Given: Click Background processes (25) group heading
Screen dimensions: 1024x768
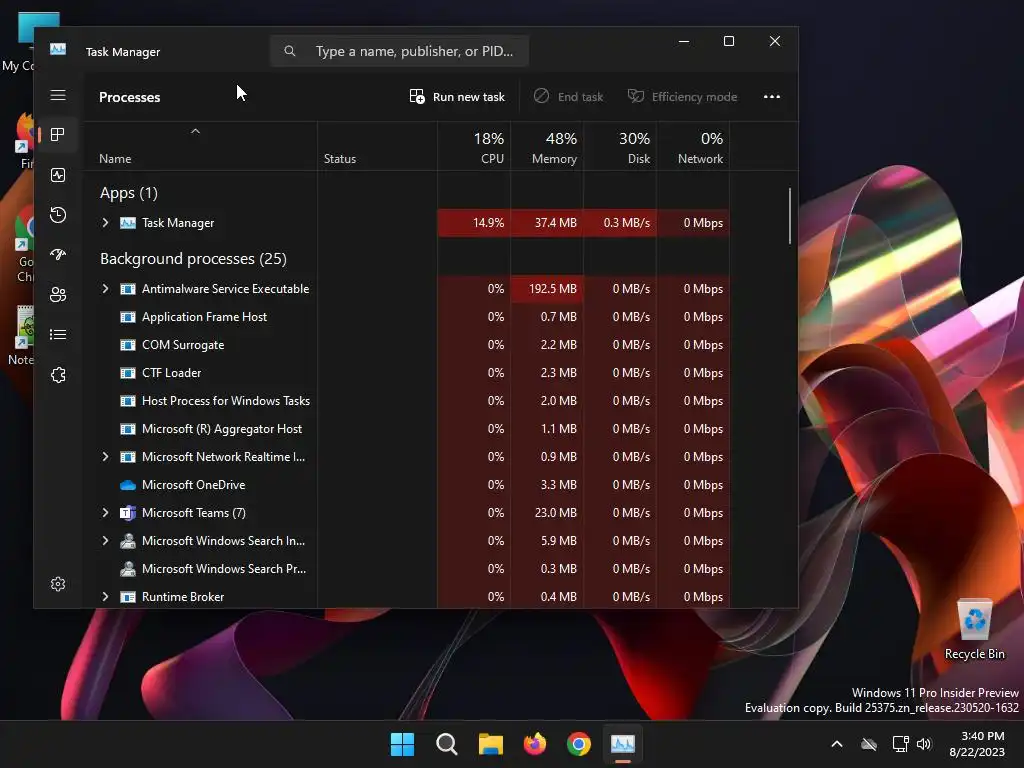Looking at the screenshot, I should (x=193, y=259).
